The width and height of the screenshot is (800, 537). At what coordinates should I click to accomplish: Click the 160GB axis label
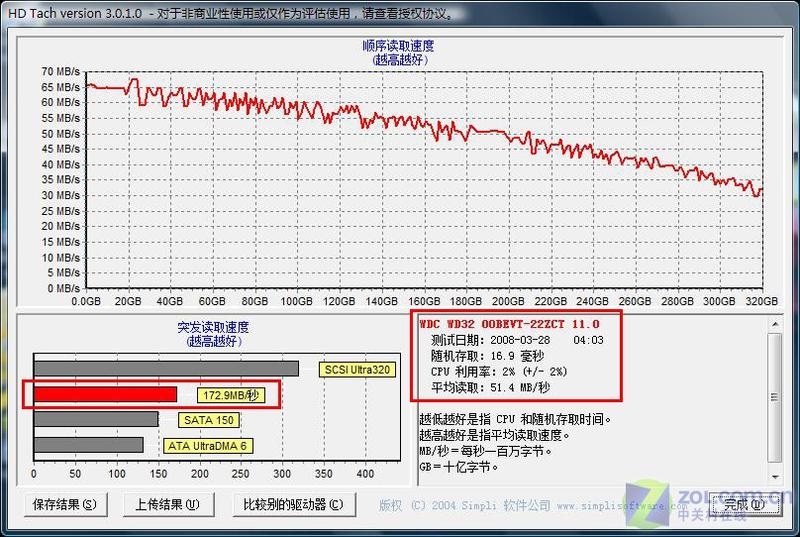(424, 301)
